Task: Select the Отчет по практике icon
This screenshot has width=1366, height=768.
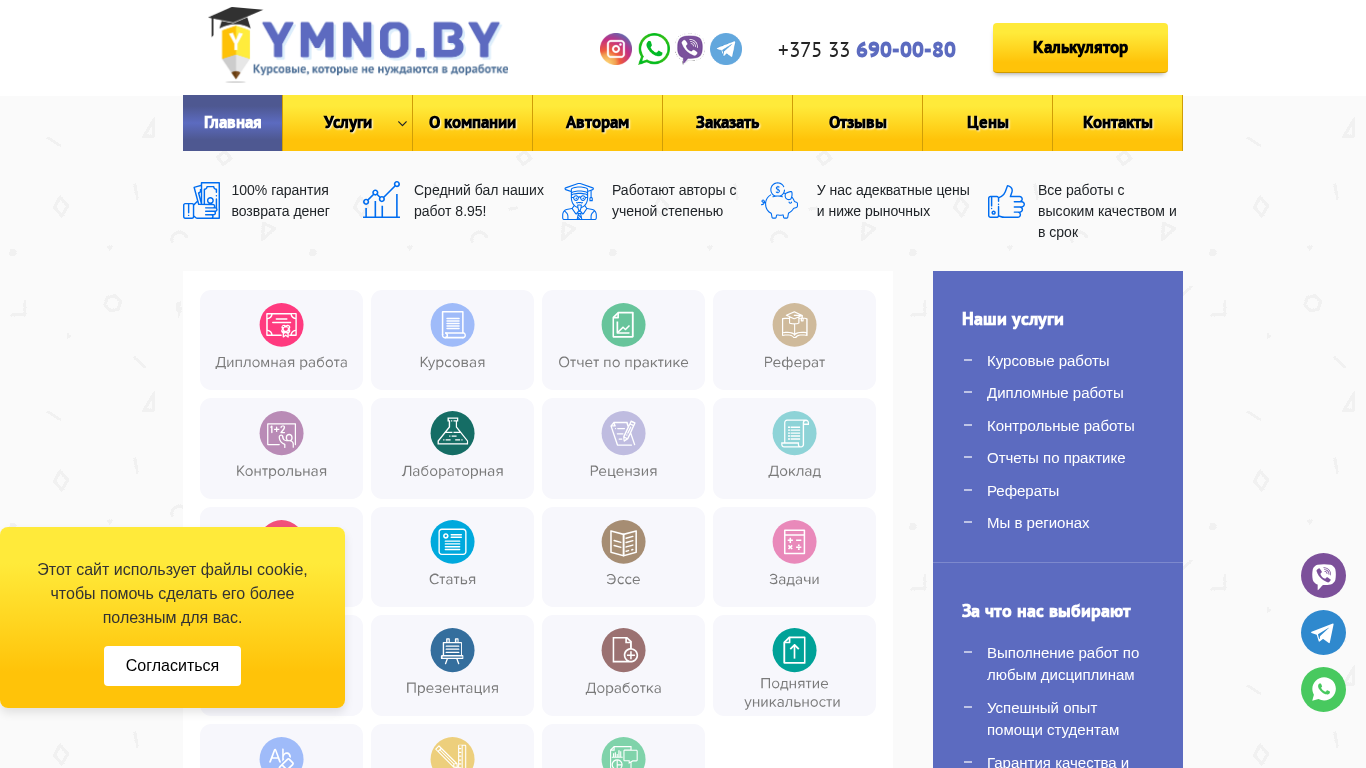Action: (624, 325)
